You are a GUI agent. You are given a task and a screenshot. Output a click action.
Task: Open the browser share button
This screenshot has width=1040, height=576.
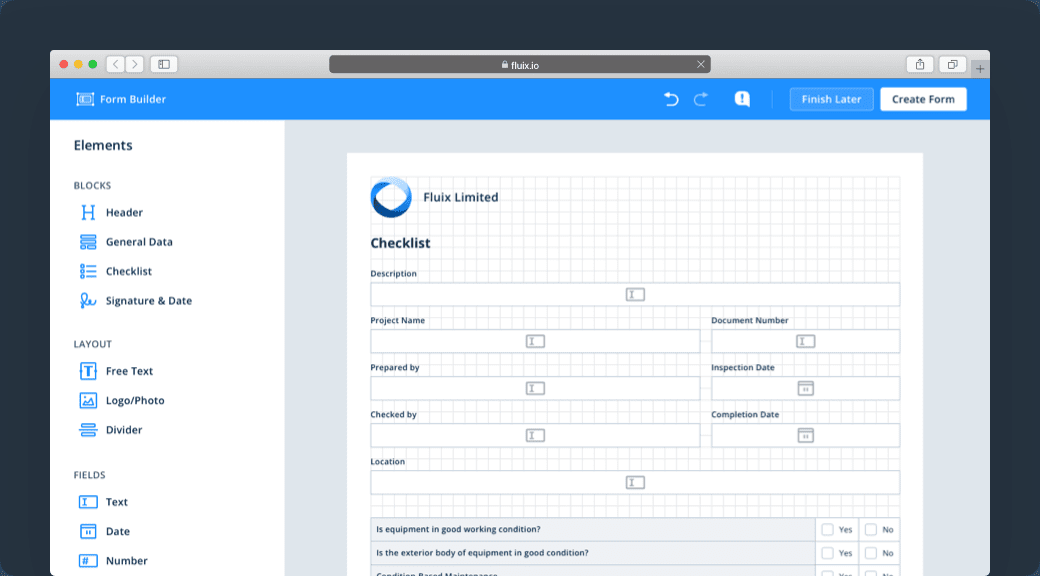coord(920,64)
